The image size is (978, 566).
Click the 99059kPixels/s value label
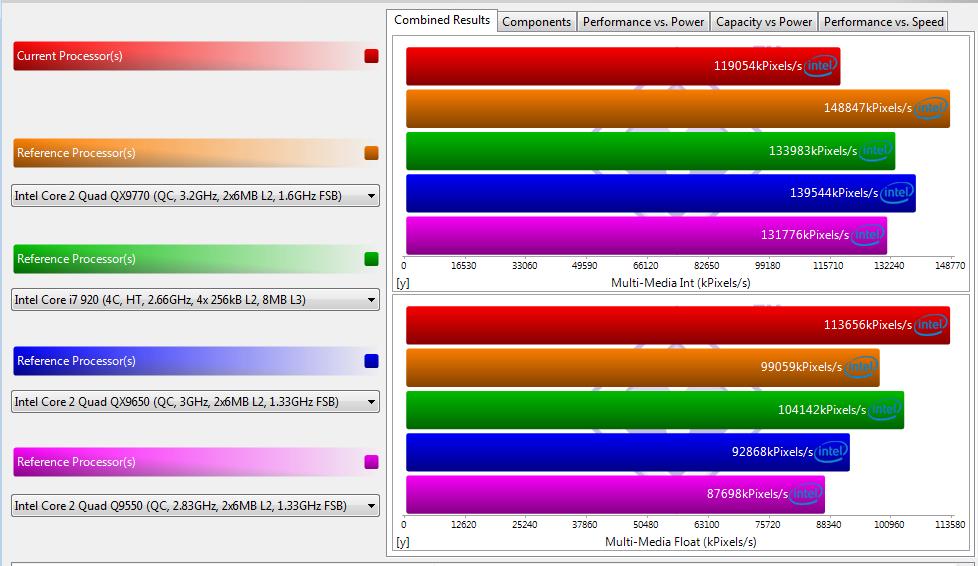coord(801,367)
